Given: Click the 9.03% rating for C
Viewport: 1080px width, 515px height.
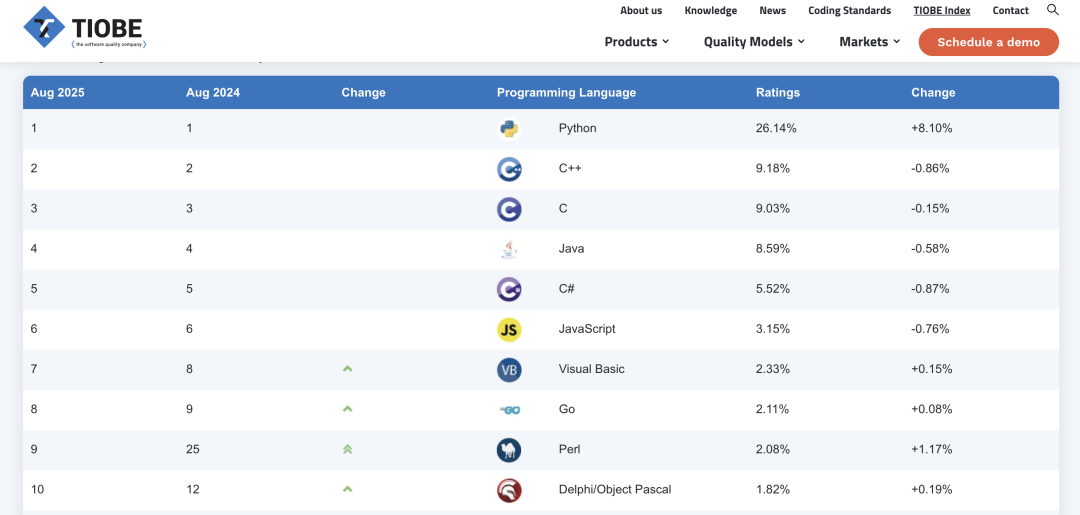Looking at the screenshot, I should pyautogui.click(x=773, y=209).
